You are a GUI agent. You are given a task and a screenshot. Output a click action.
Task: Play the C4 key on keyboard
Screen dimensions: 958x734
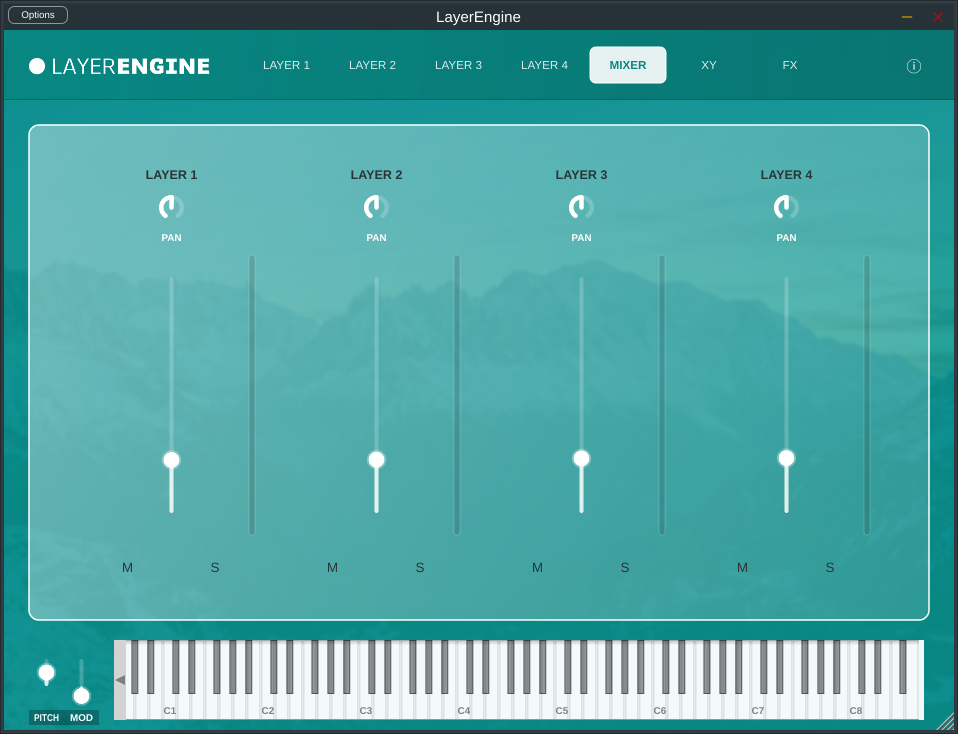pyautogui.click(x=463, y=708)
